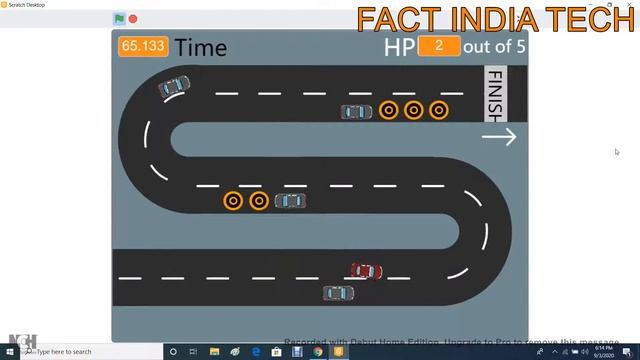
Task: Open Task View on the taskbar
Action: pyautogui.click(x=193, y=352)
